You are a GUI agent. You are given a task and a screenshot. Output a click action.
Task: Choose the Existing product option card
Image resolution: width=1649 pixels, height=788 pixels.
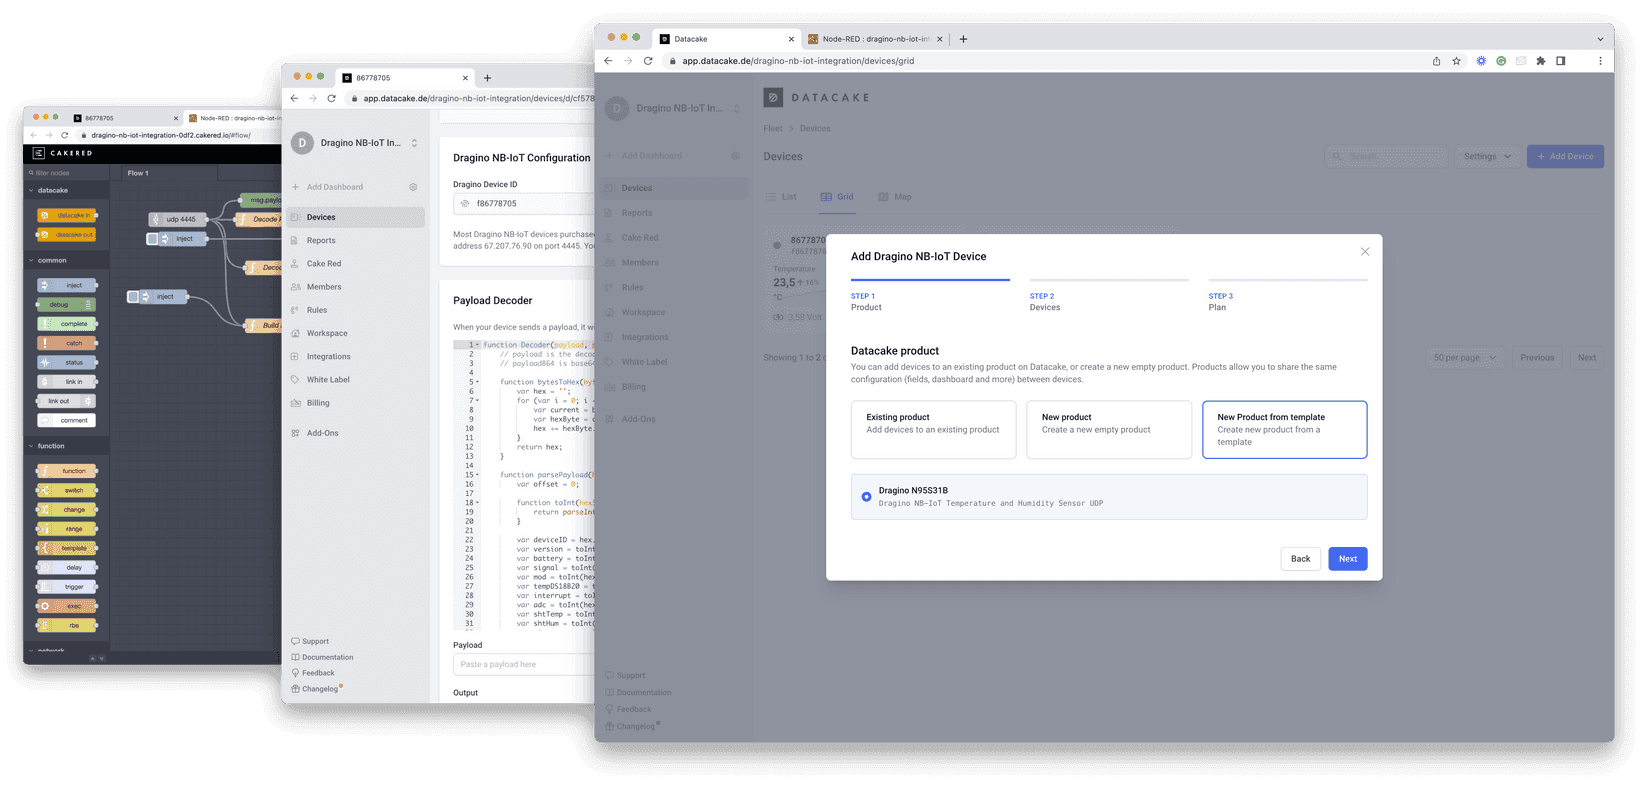[x=933, y=430]
